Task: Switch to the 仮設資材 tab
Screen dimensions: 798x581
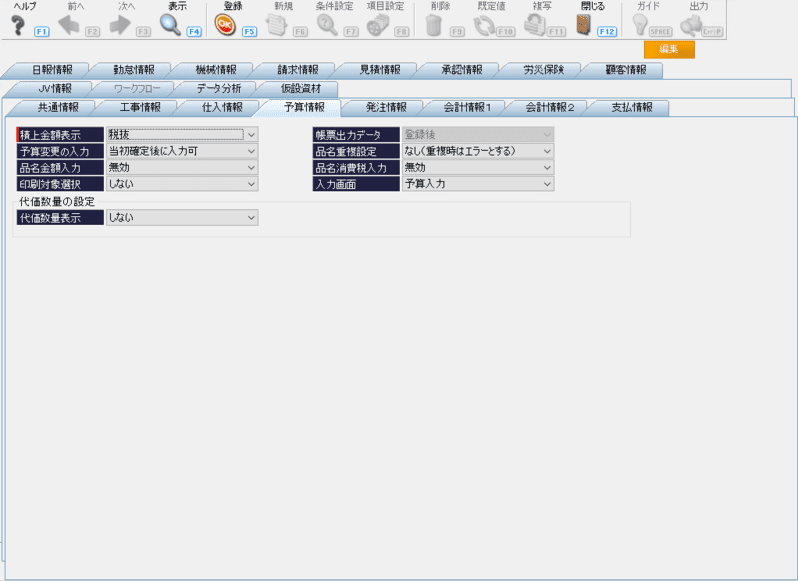Action: [x=301, y=89]
